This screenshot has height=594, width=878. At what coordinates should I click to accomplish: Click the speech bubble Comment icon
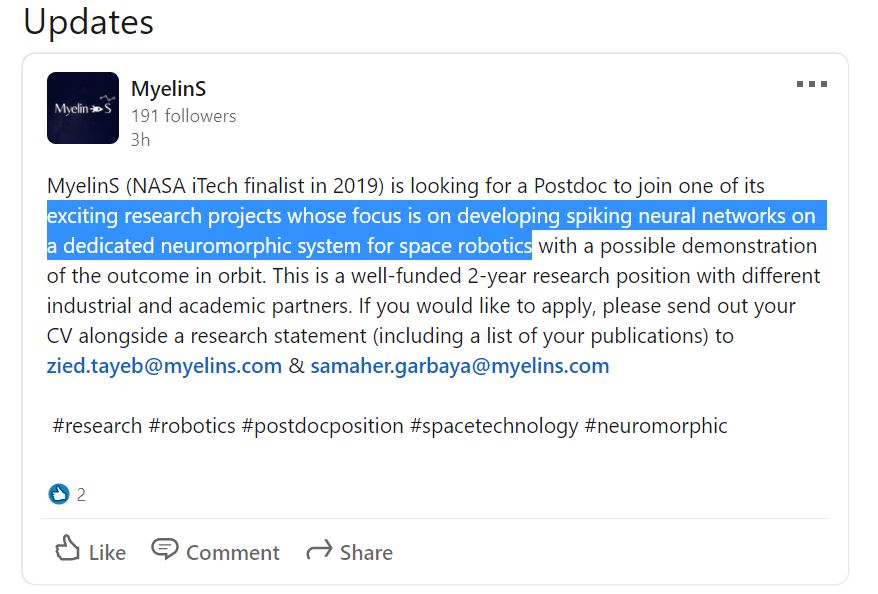(x=165, y=549)
